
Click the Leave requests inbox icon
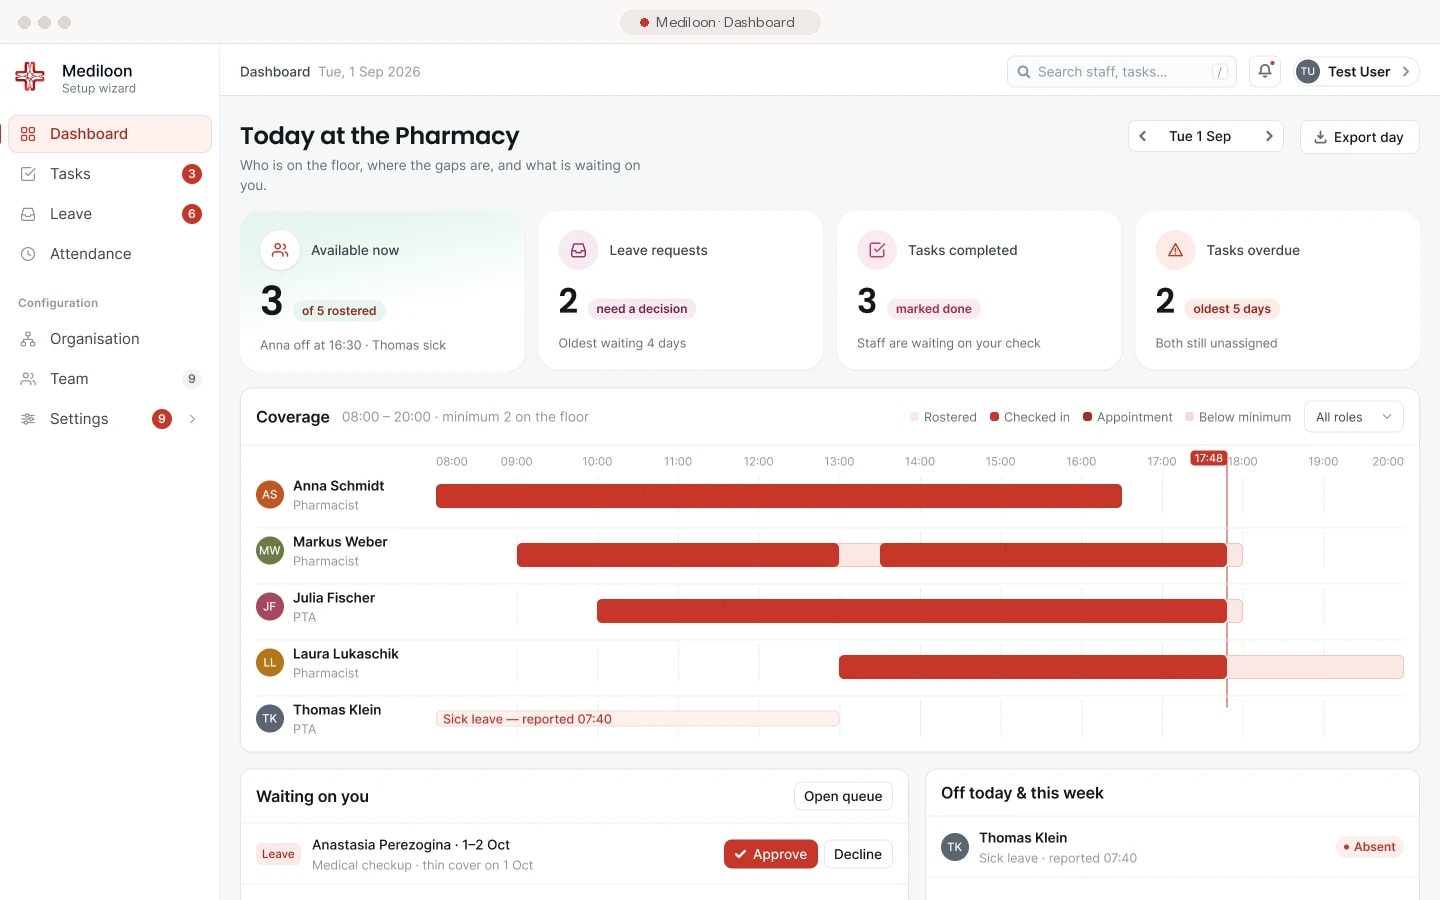click(x=578, y=250)
